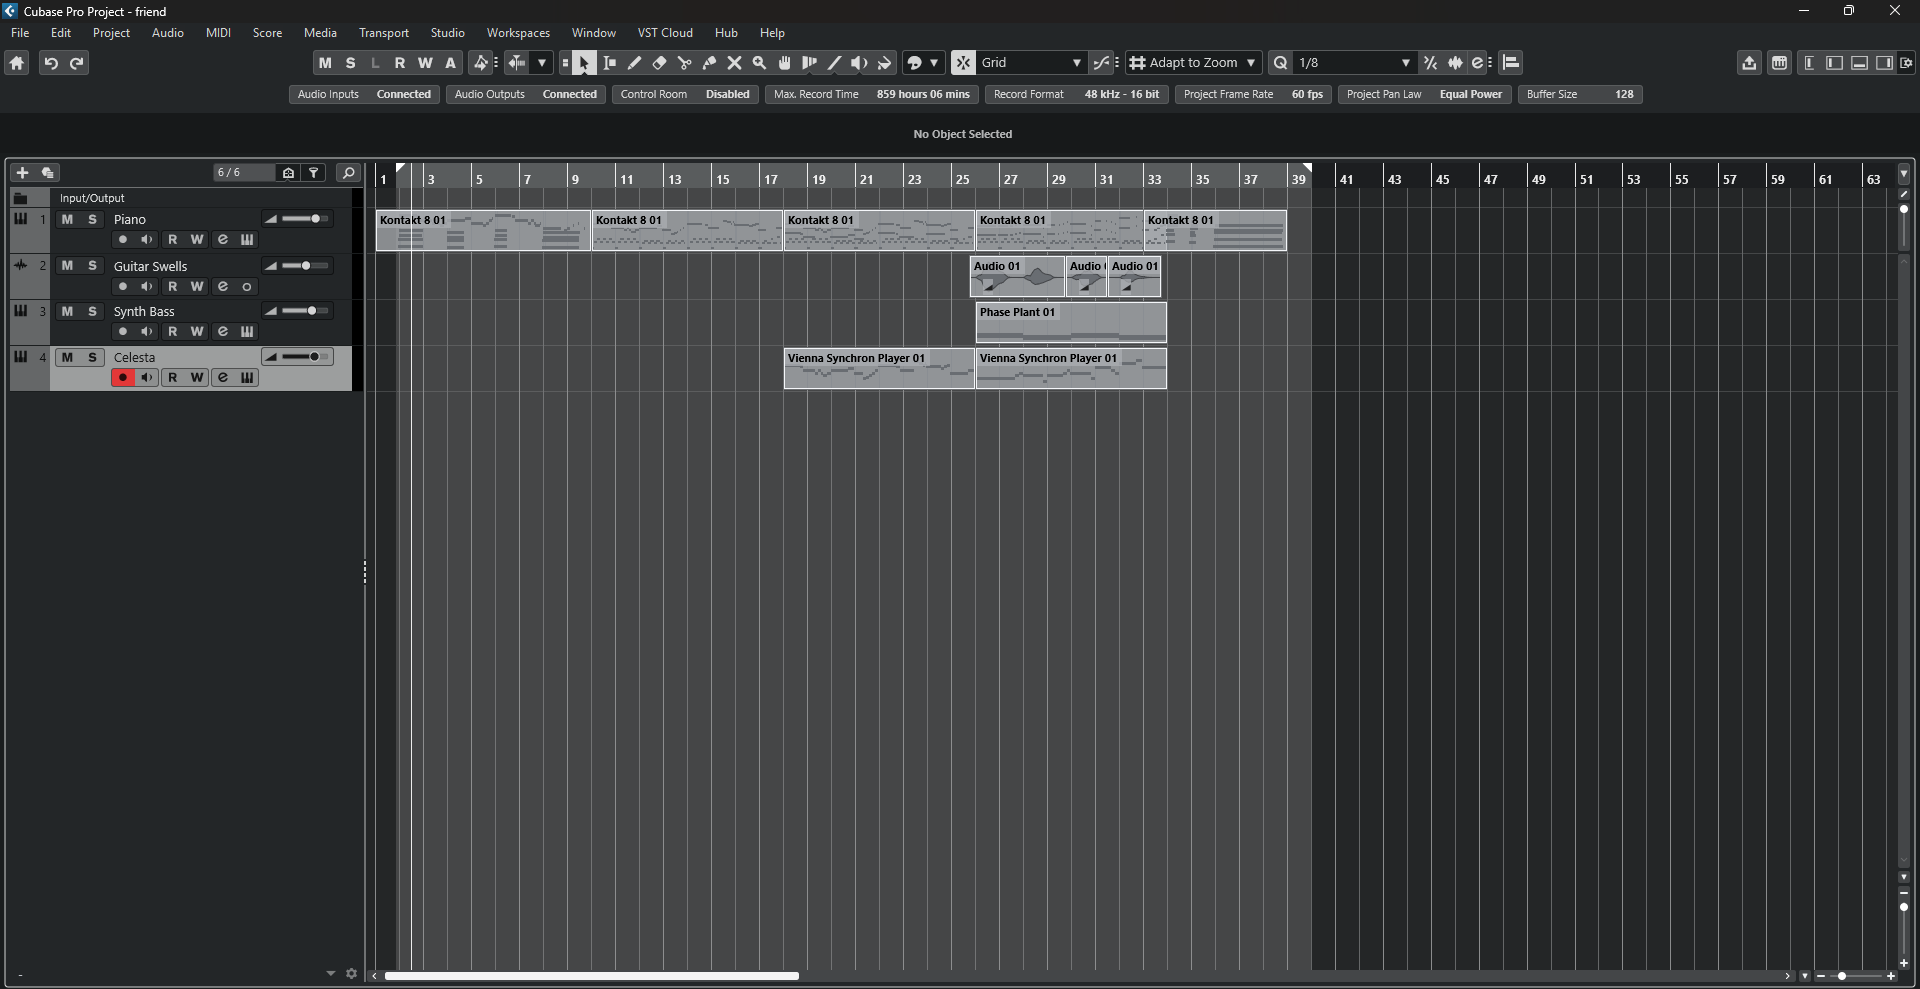This screenshot has height=989, width=1920.
Task: Open the 1/8 quantize preset dropdown
Action: [x=1354, y=63]
